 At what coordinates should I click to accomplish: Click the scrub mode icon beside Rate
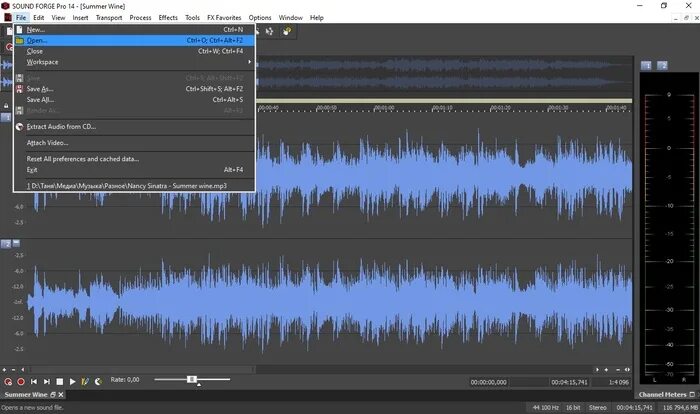(98, 381)
